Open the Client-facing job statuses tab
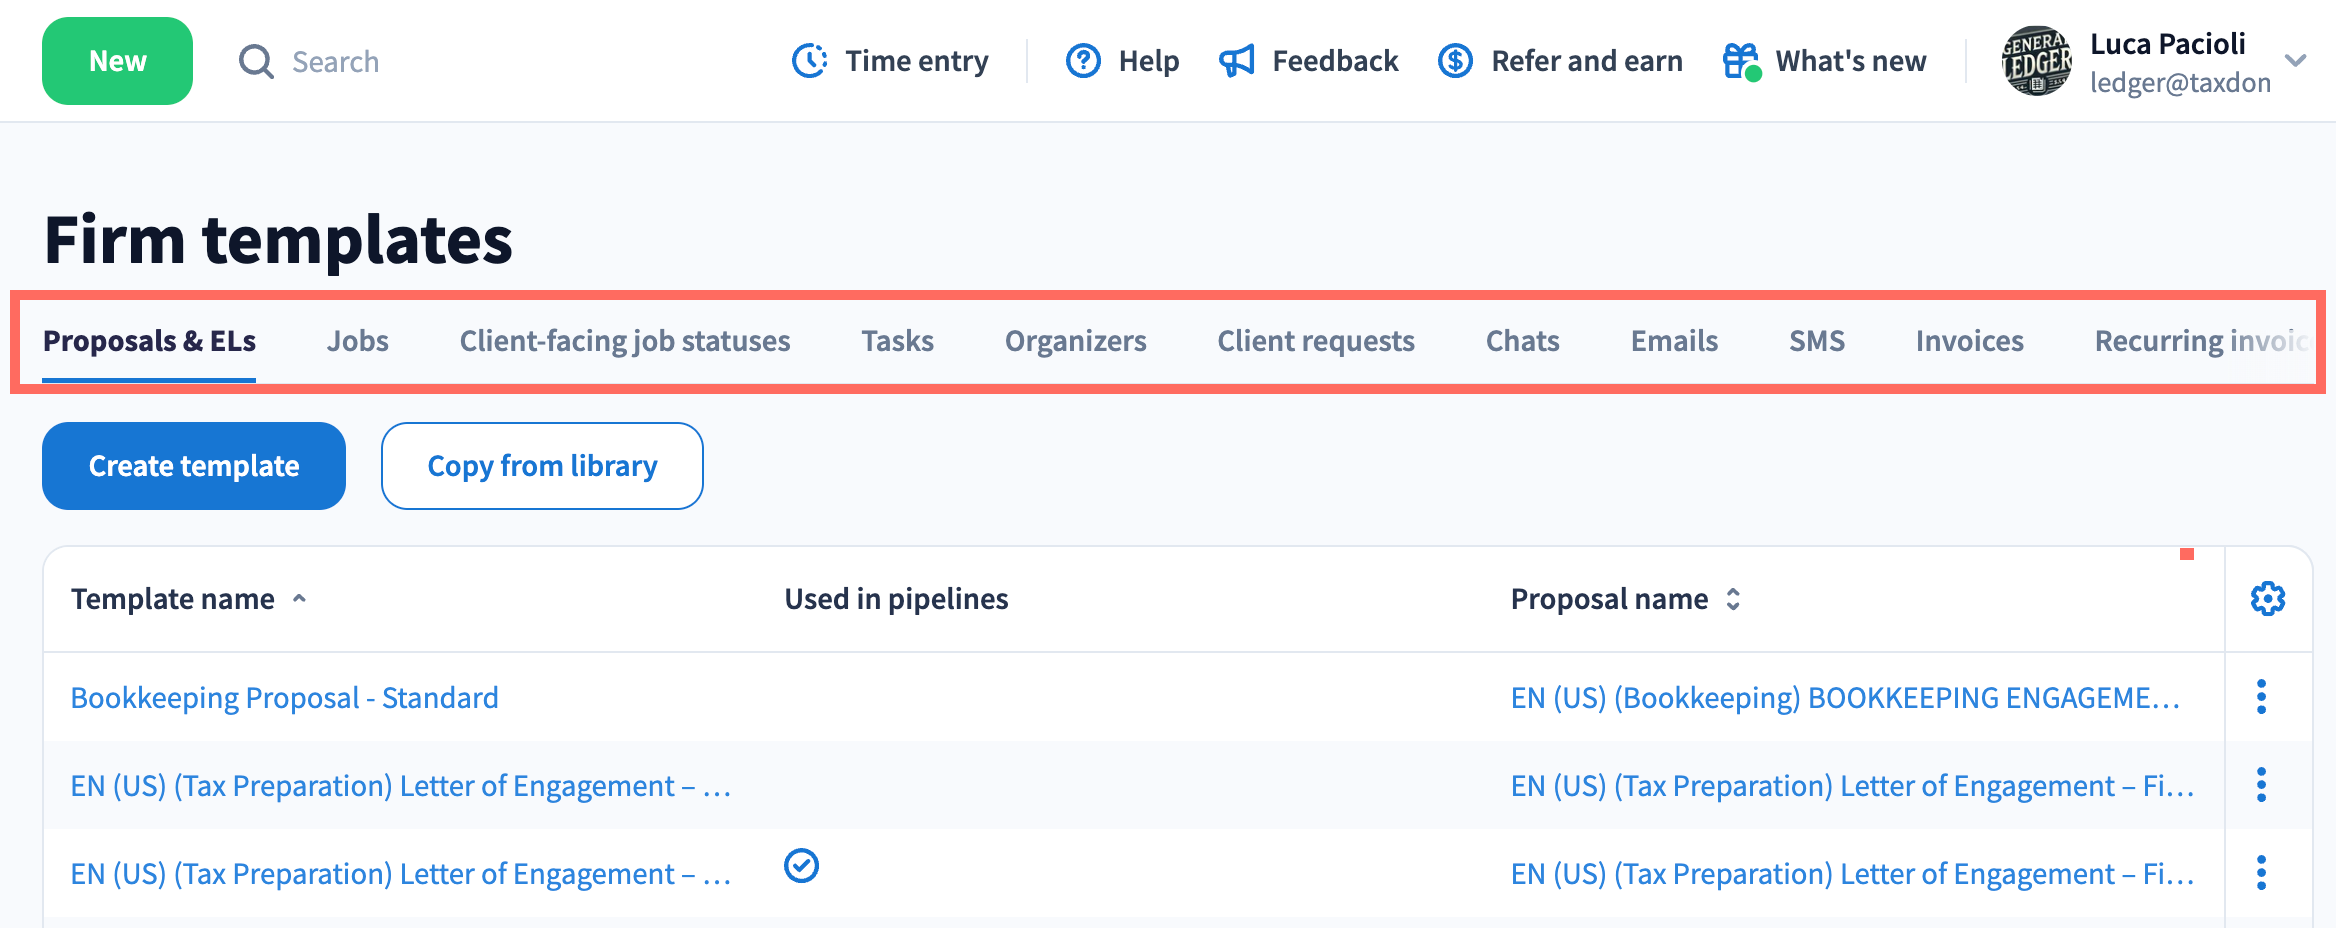 [624, 341]
